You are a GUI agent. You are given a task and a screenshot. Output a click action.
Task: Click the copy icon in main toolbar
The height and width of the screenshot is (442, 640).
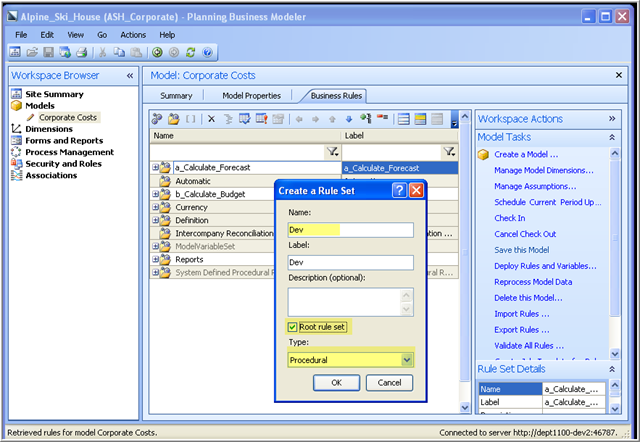(119, 52)
